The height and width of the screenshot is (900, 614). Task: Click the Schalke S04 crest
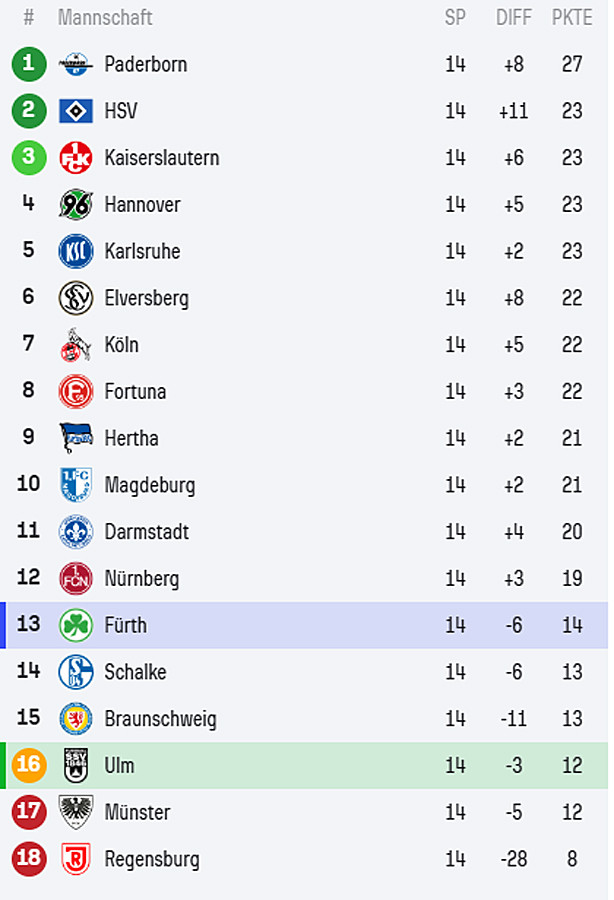click(x=76, y=672)
